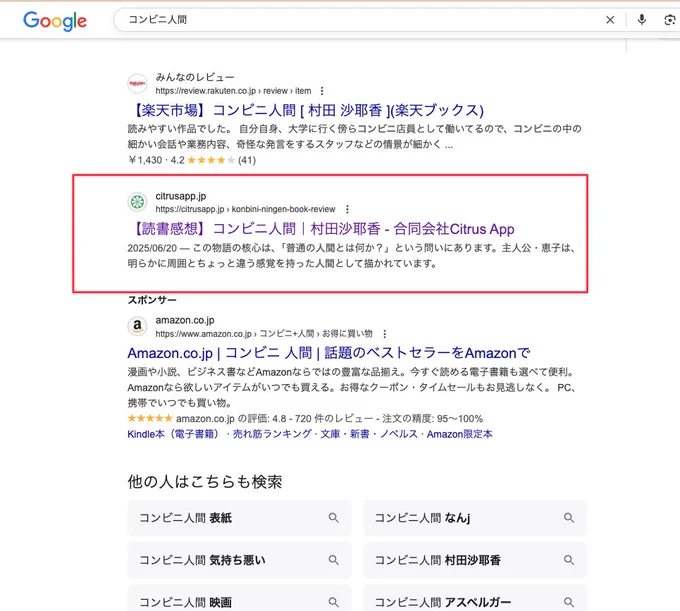The height and width of the screenshot is (611, 680).
Task: Click 他の人はこちらも検索 heading
Action: pyautogui.click(x=205, y=482)
